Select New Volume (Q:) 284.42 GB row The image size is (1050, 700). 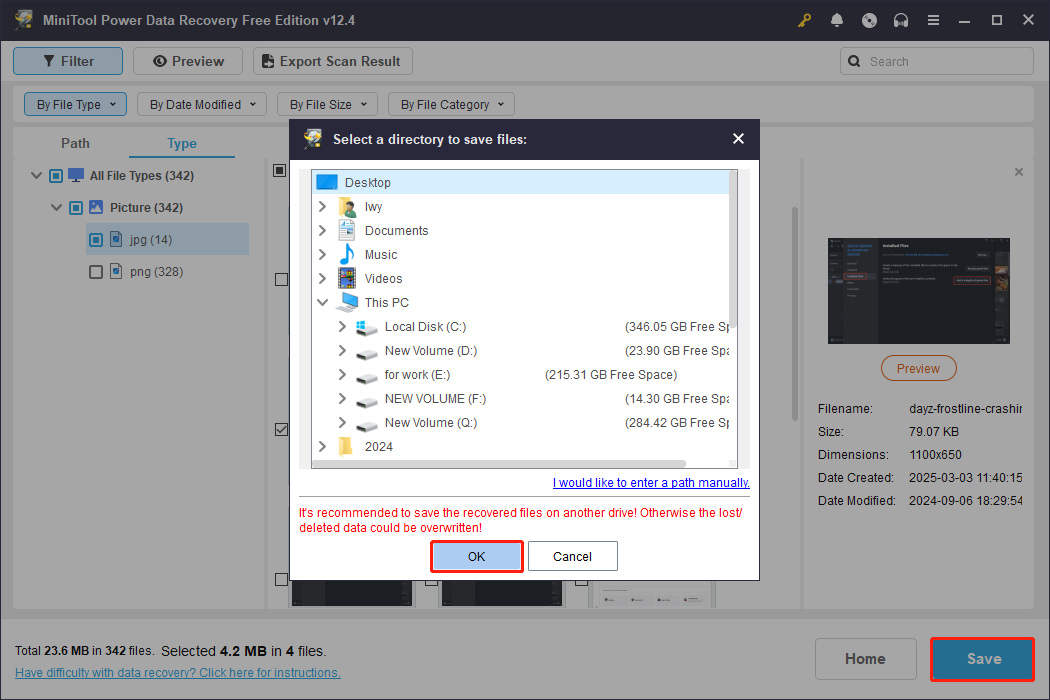(x=521, y=423)
